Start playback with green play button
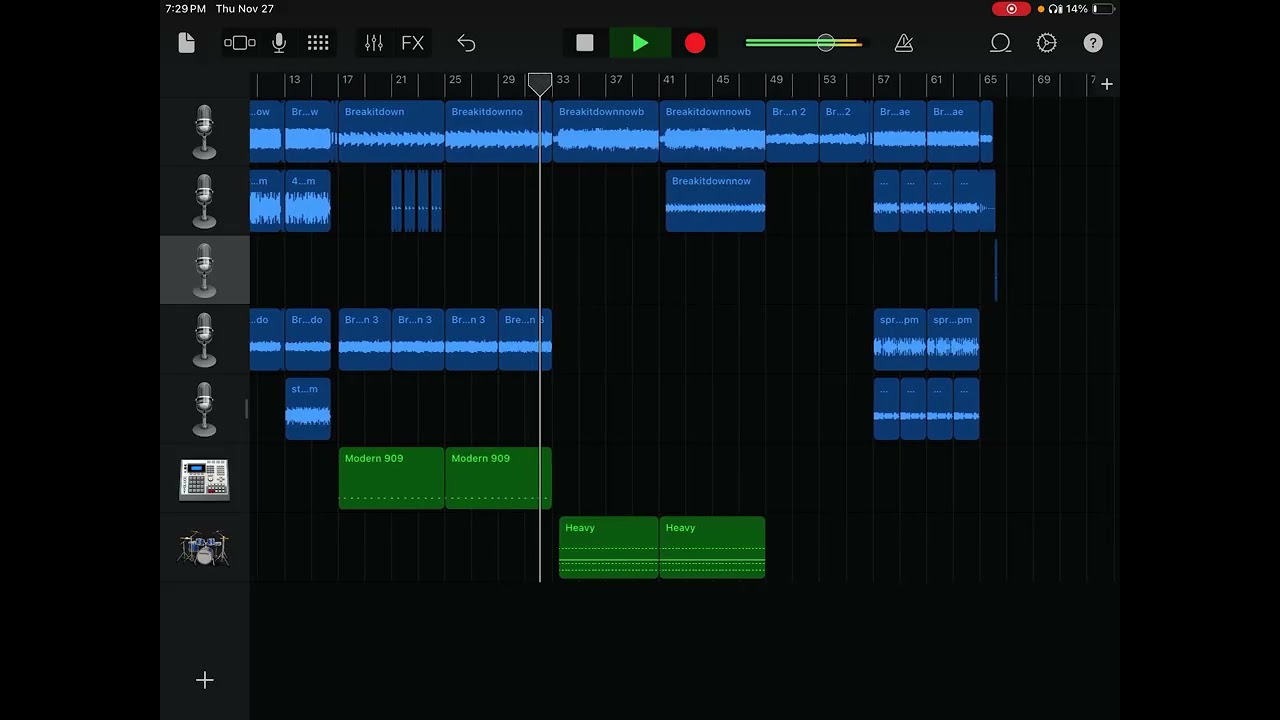1280x720 pixels. pos(640,43)
